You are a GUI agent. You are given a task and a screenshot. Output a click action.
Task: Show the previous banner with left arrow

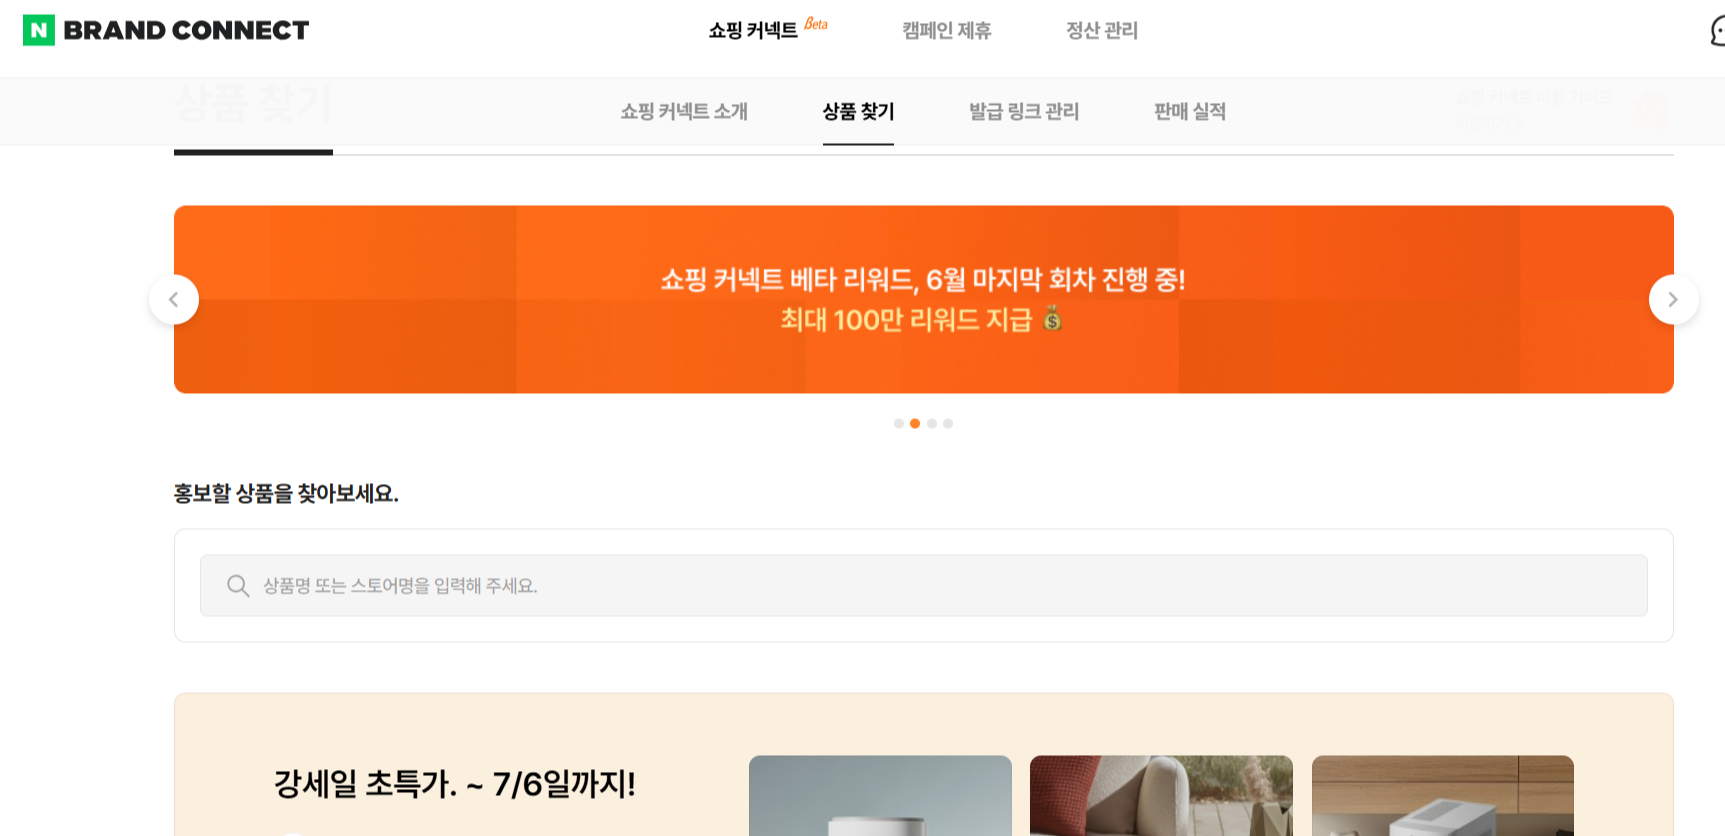tap(174, 299)
